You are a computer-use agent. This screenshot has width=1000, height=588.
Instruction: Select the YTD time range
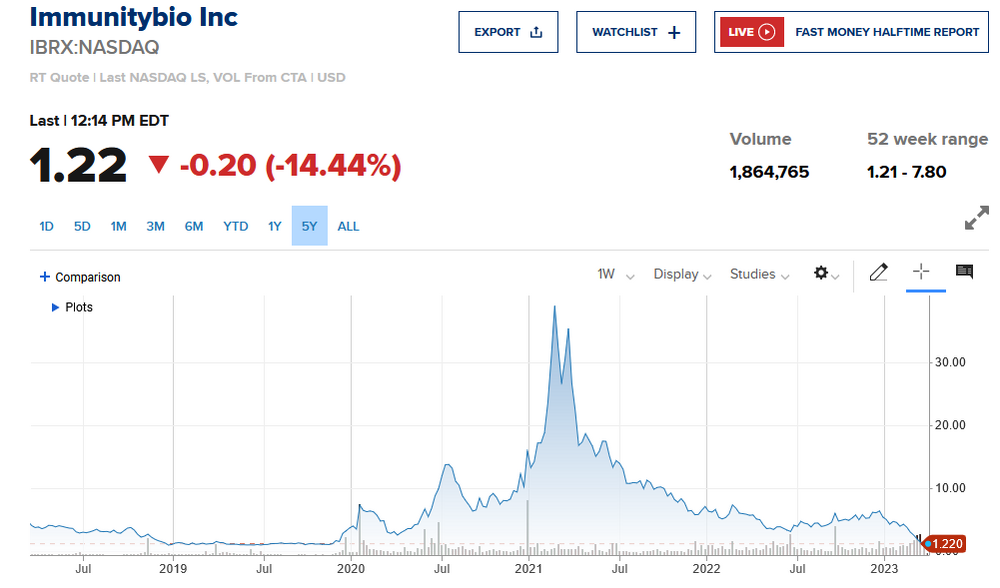click(x=235, y=226)
